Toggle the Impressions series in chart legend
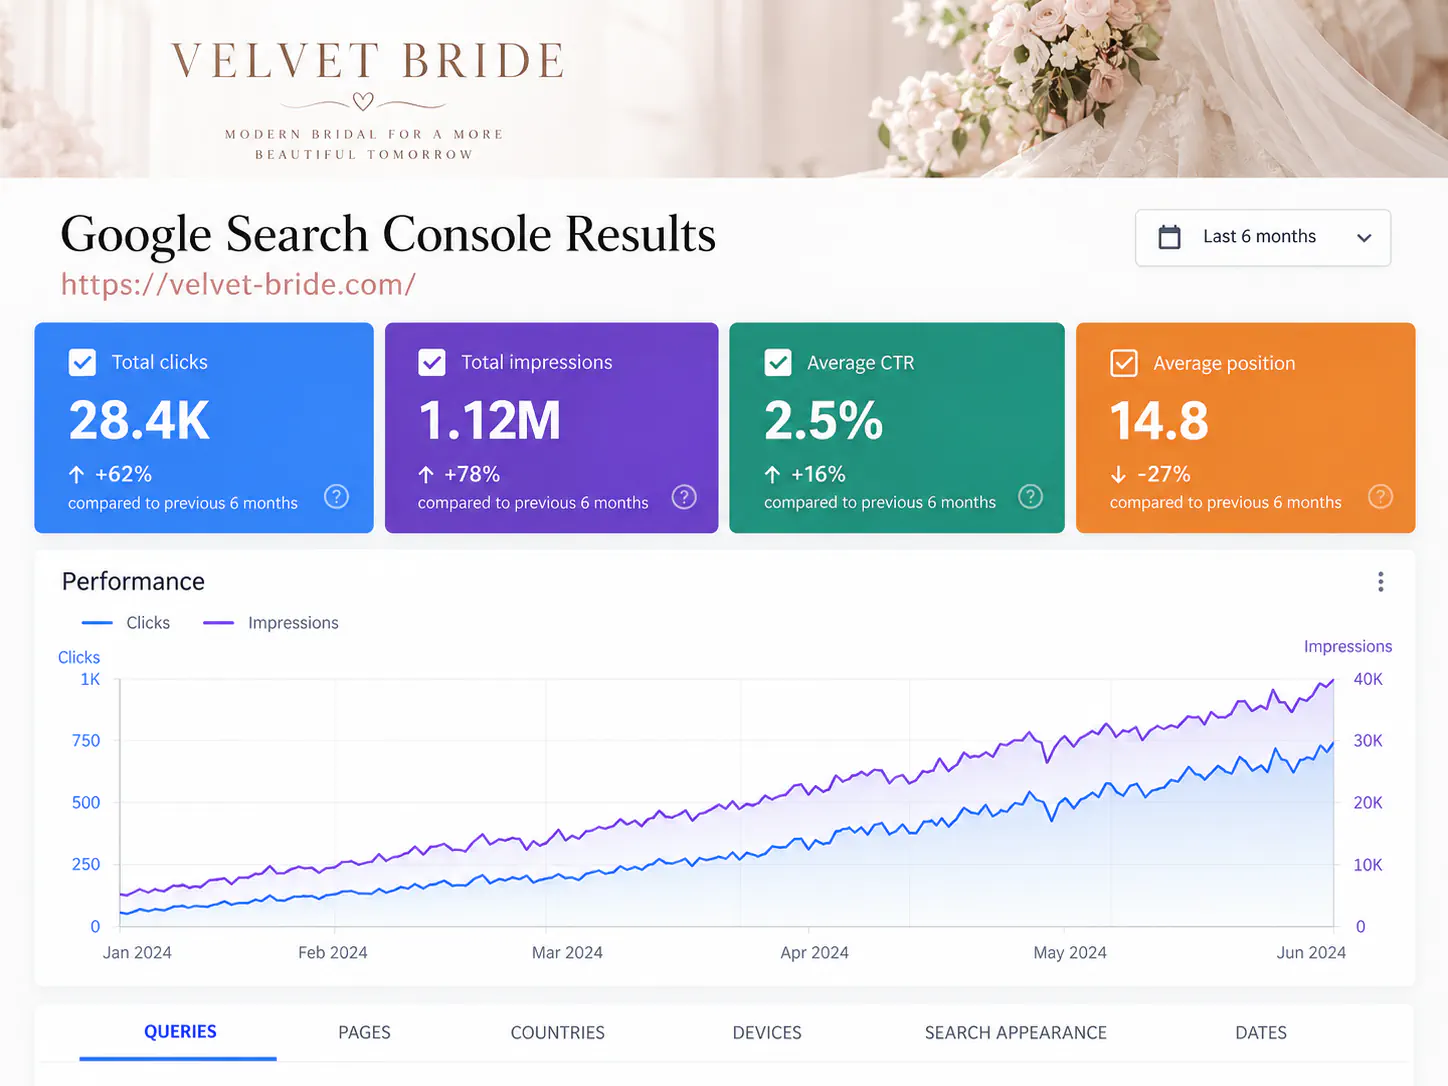The height and width of the screenshot is (1086, 1448). [x=271, y=622]
